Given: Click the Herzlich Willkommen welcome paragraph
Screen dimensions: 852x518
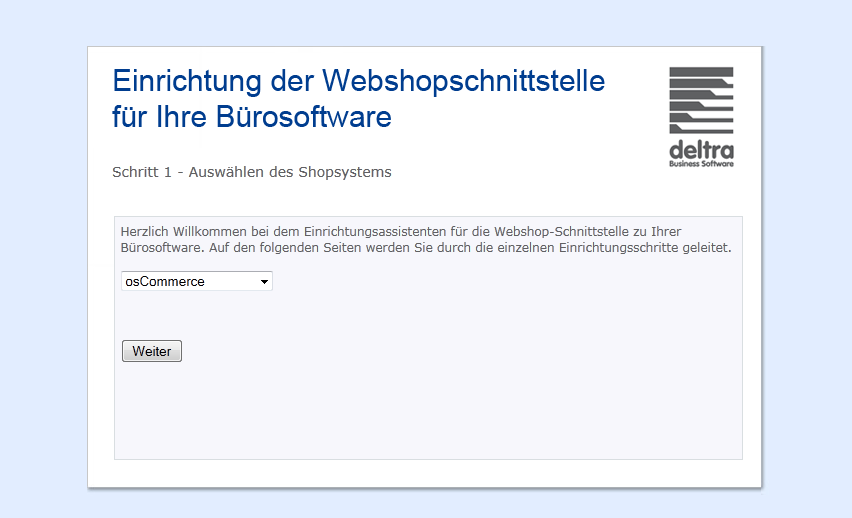Looking at the screenshot, I should [x=426, y=239].
